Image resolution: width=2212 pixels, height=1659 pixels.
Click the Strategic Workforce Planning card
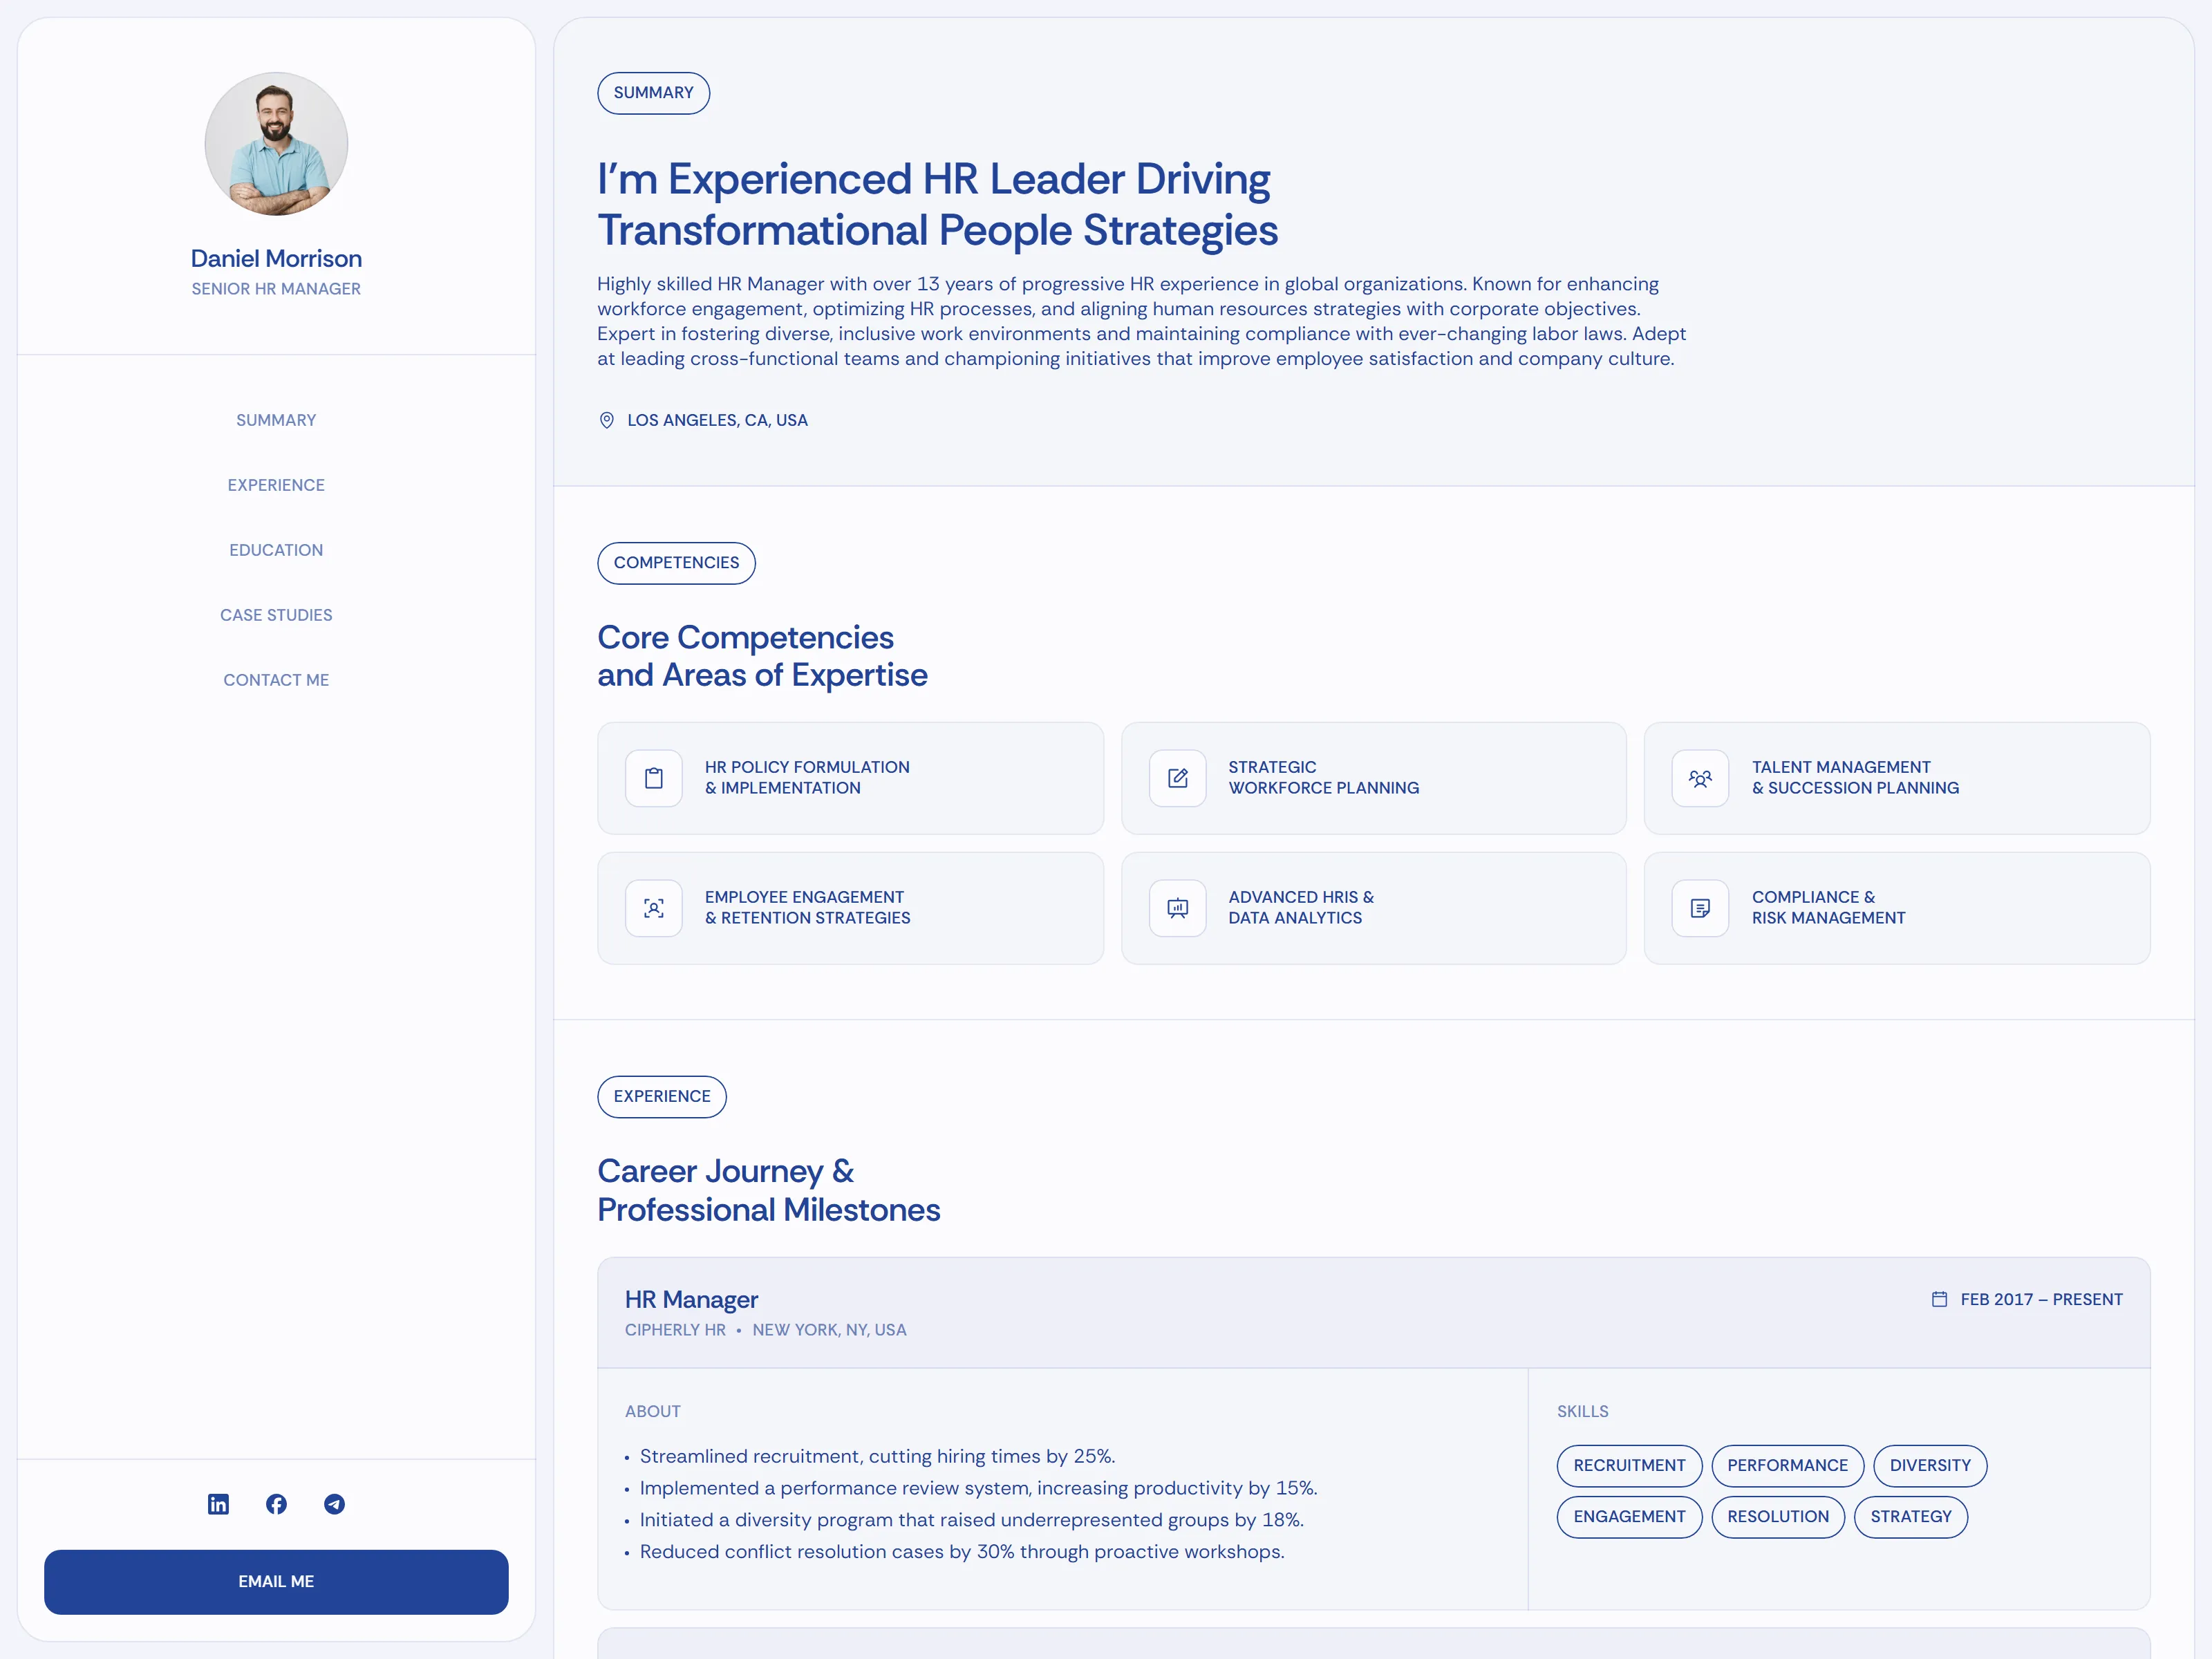(x=1374, y=778)
